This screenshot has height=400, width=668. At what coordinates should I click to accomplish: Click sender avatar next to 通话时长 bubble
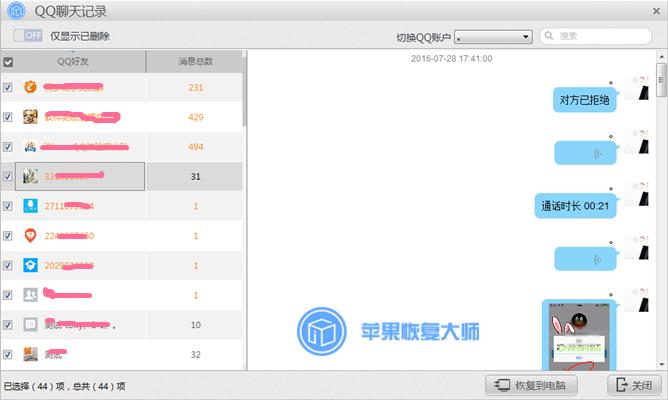click(638, 194)
